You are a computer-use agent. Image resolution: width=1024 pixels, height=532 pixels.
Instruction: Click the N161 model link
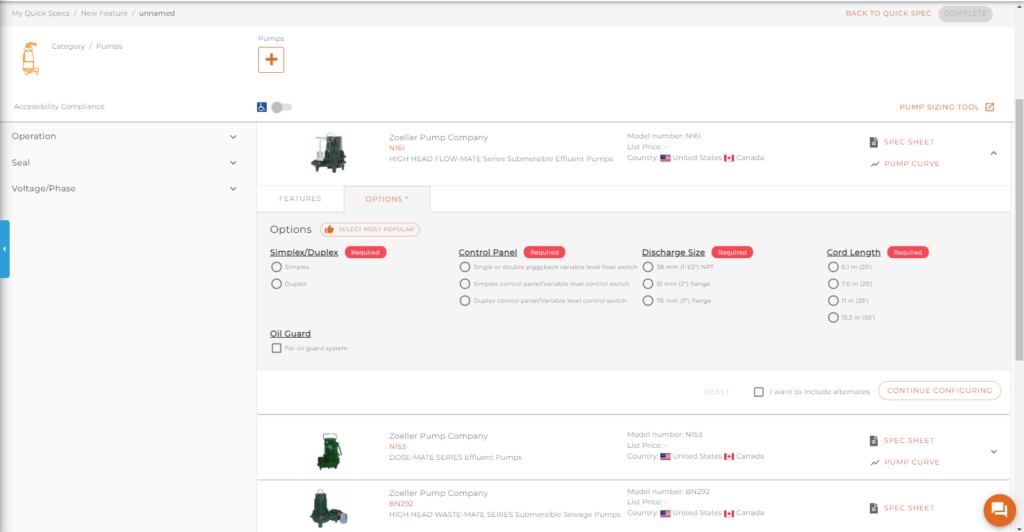coord(396,148)
